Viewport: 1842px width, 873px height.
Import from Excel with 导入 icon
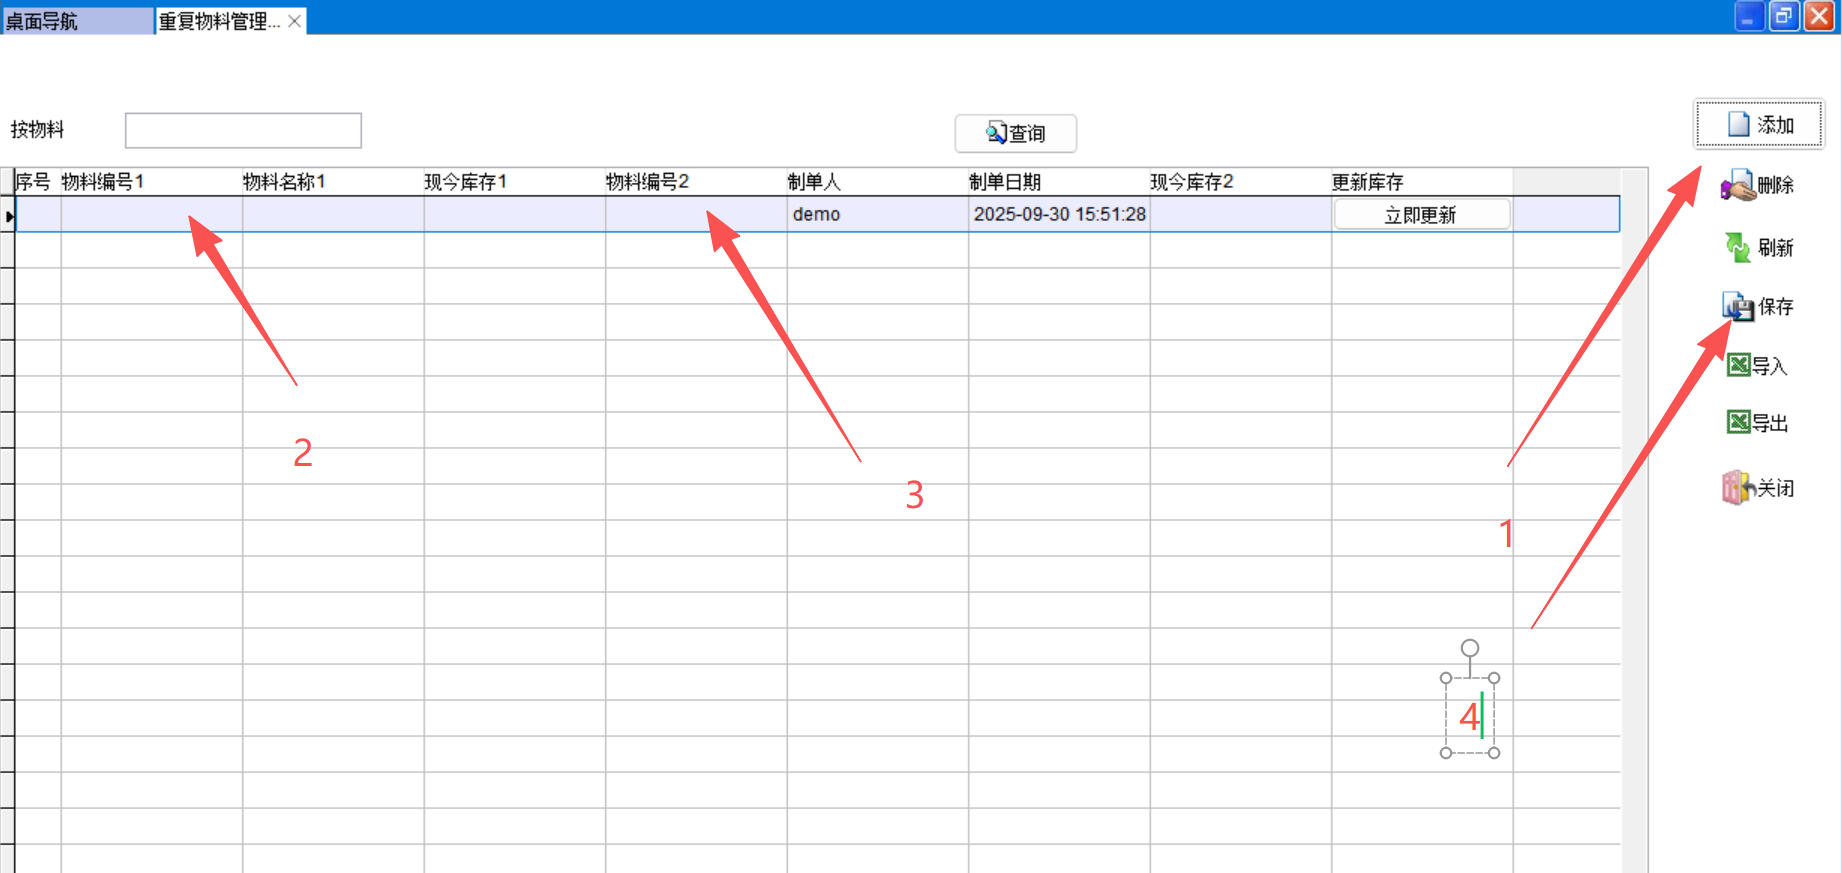[x=1739, y=366]
